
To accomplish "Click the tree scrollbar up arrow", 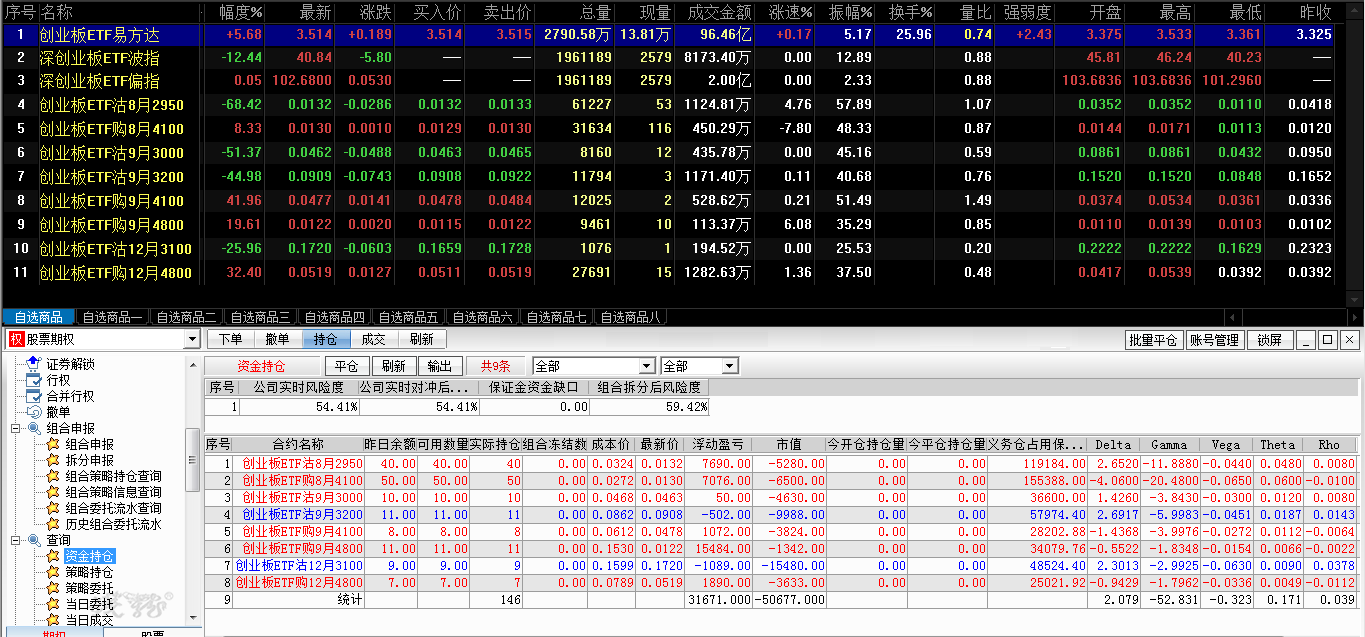I will click(195, 365).
